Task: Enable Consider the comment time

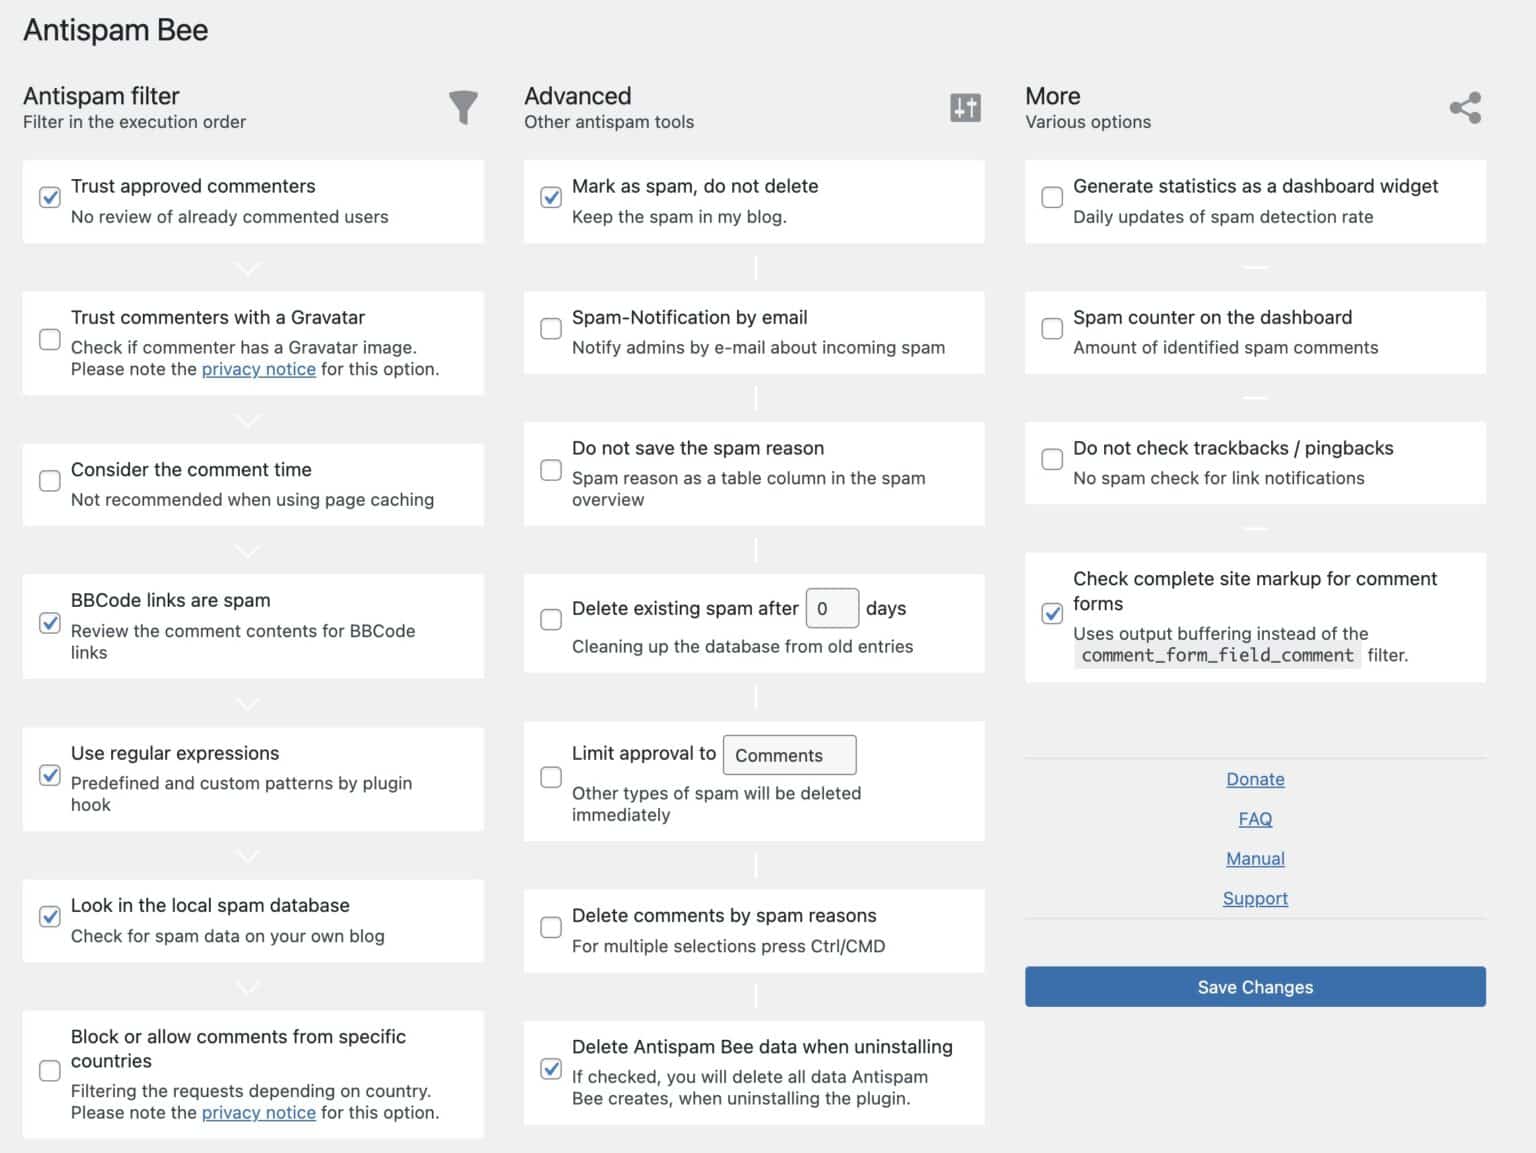Action: [50, 481]
